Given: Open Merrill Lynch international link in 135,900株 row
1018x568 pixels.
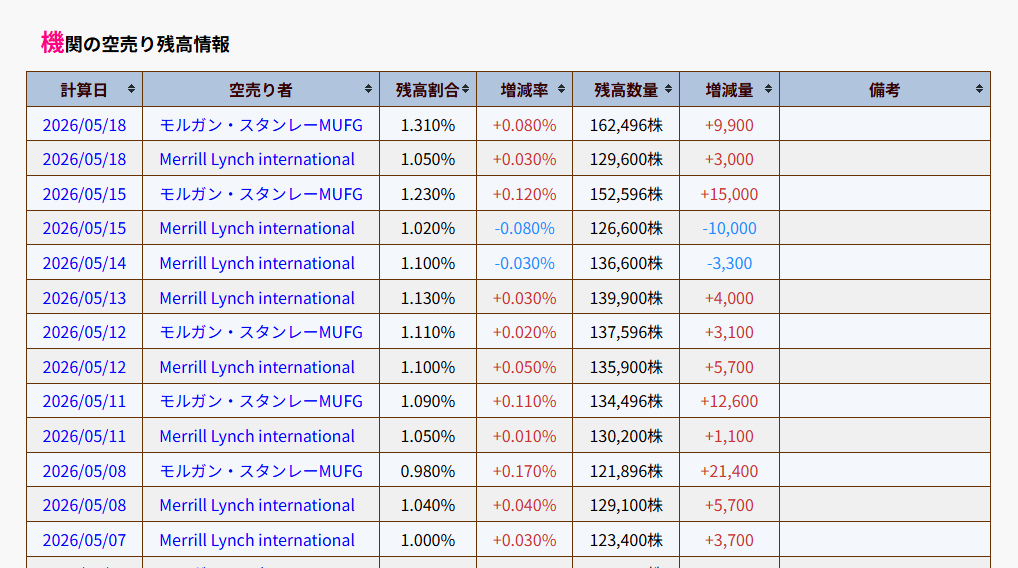Looking at the screenshot, I should [x=257, y=367].
